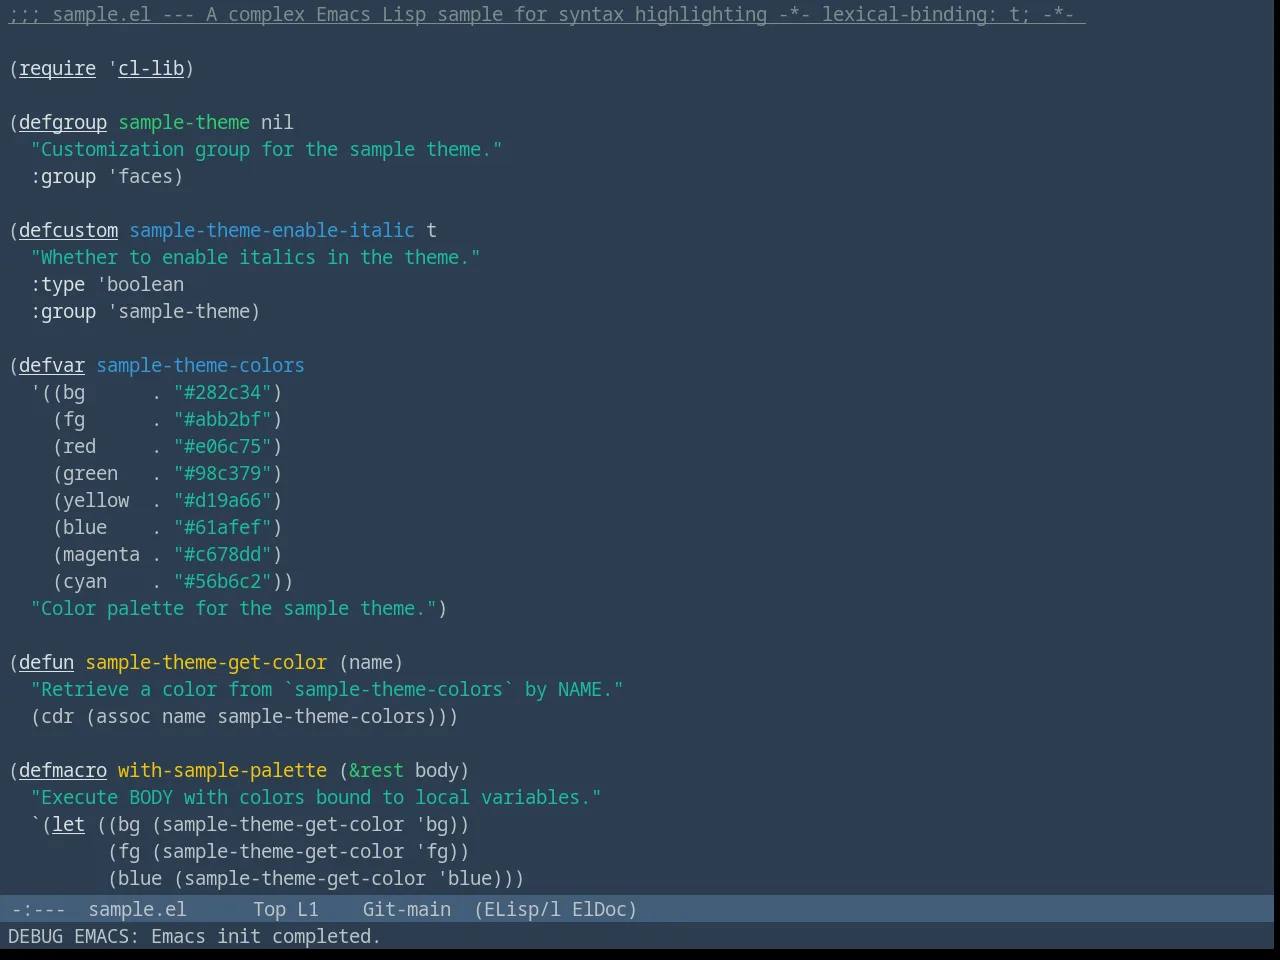
Task: Click the 'faces symbol
Action: [x=140, y=176]
